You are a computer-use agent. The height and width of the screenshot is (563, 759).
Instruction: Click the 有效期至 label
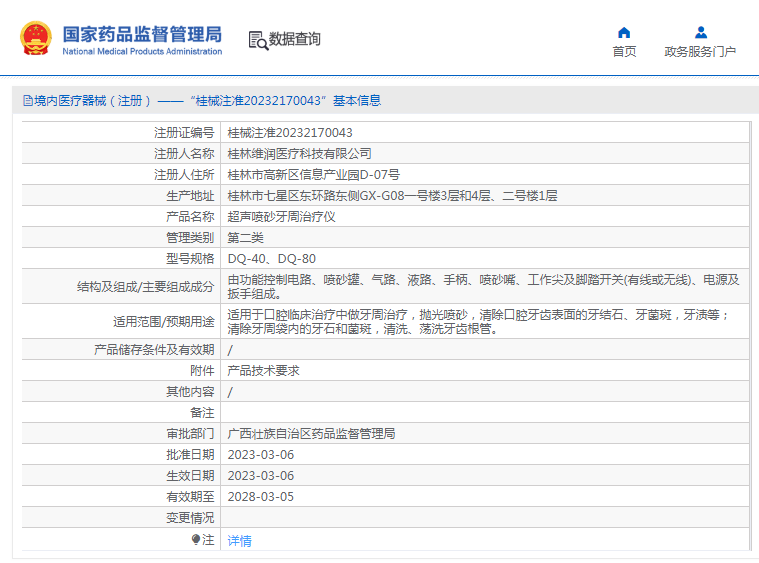(190, 497)
